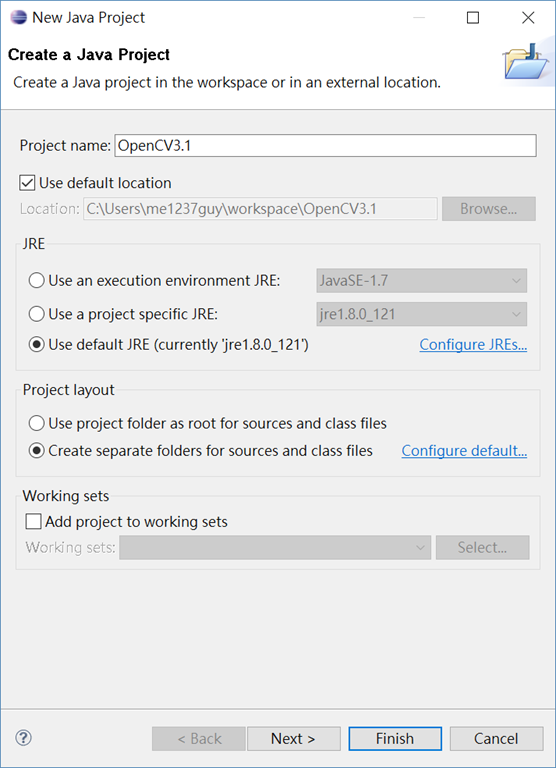The image size is (556, 768).
Task: Open the JavaSE-1.7 execution environment dropdown
Action: click(x=422, y=281)
